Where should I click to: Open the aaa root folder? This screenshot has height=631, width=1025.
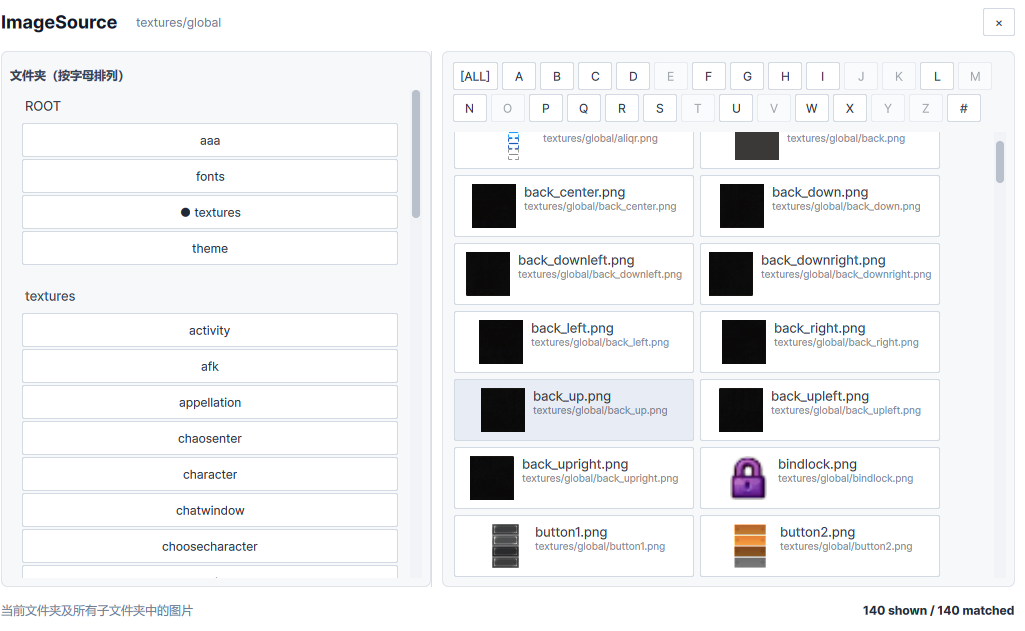point(210,141)
